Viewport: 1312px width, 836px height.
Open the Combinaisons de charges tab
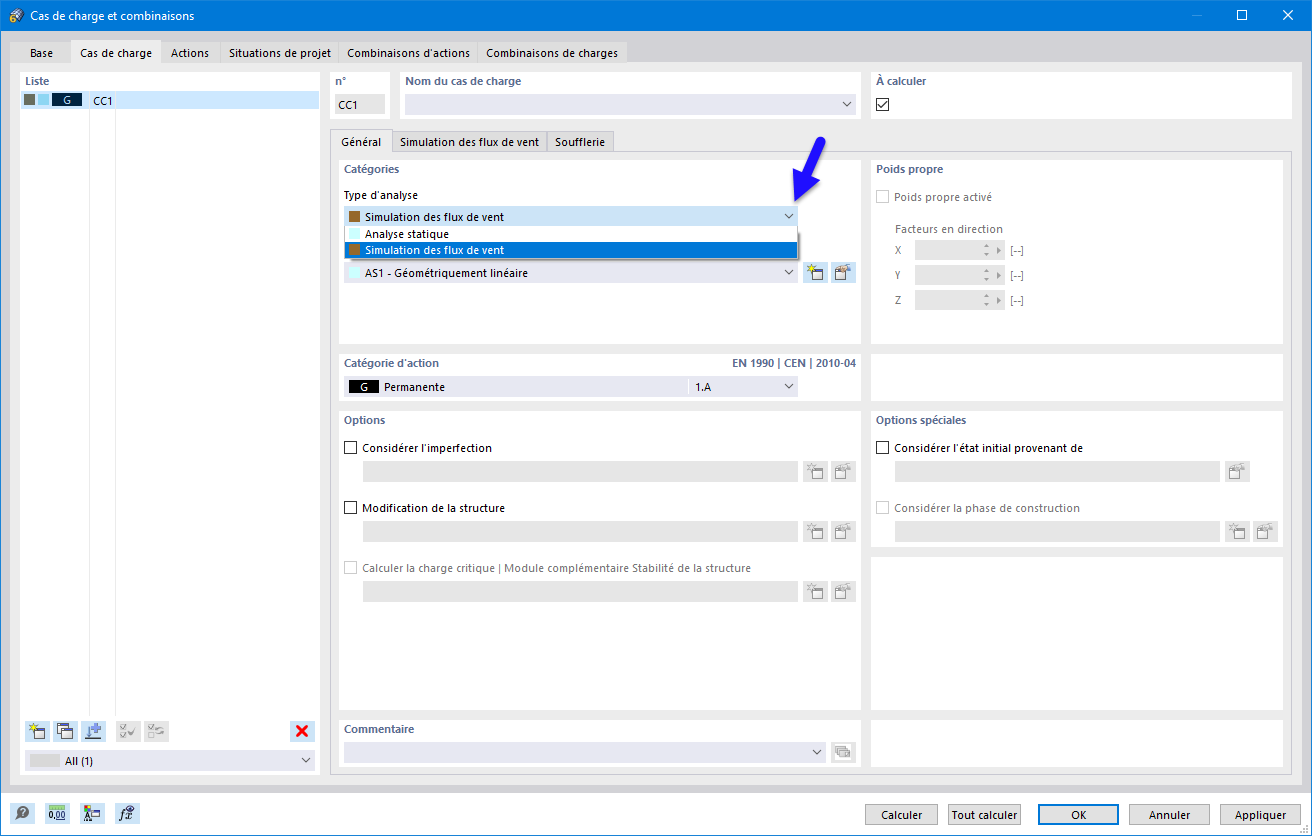tap(552, 53)
